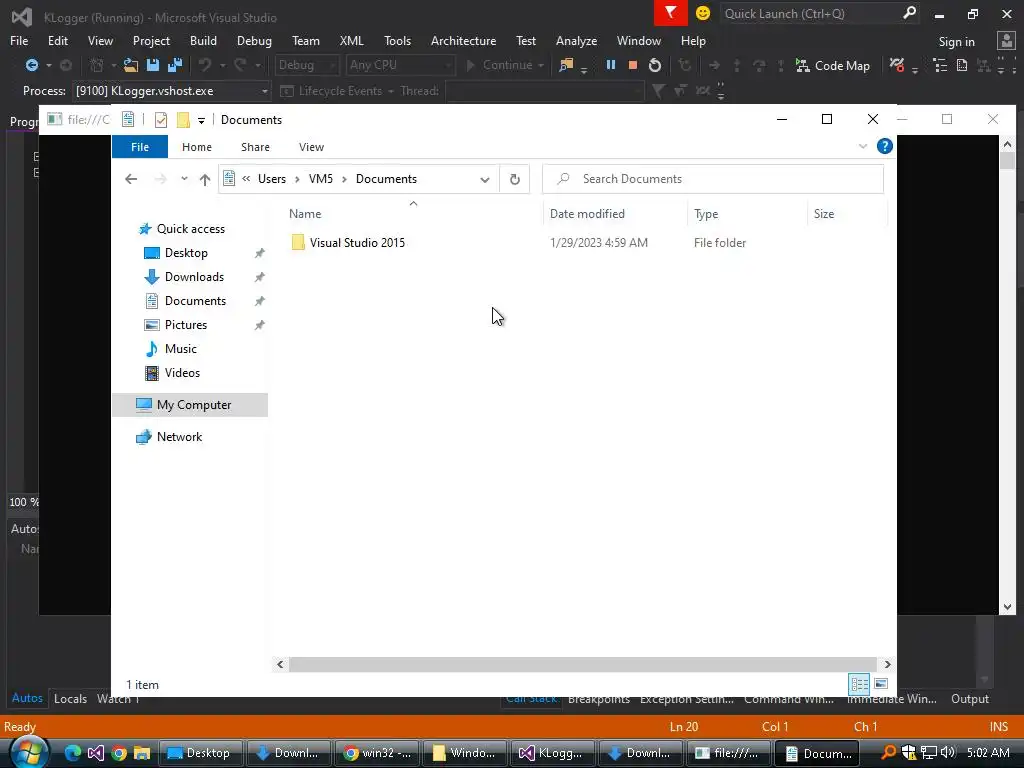Expand the address bar history dropdown

point(485,180)
